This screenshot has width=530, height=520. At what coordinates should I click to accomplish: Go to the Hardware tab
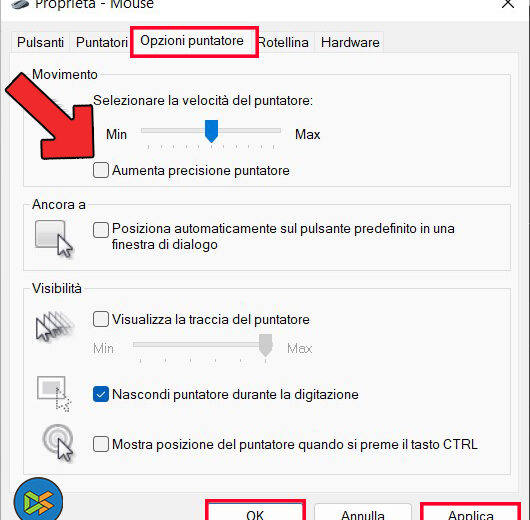[350, 43]
